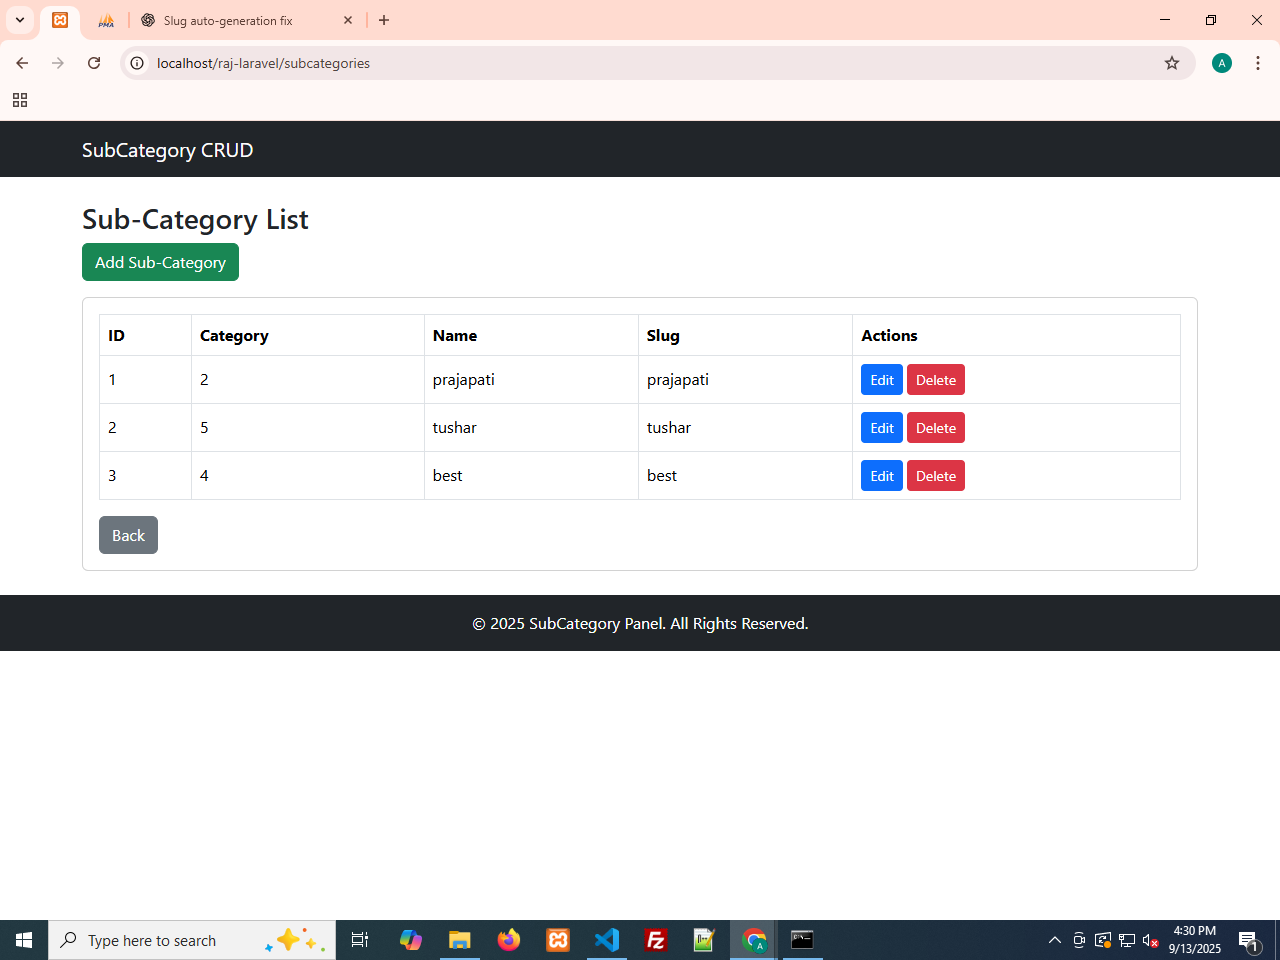This screenshot has width=1280, height=960.
Task: Click the site information icon in address bar
Action: (x=138, y=63)
